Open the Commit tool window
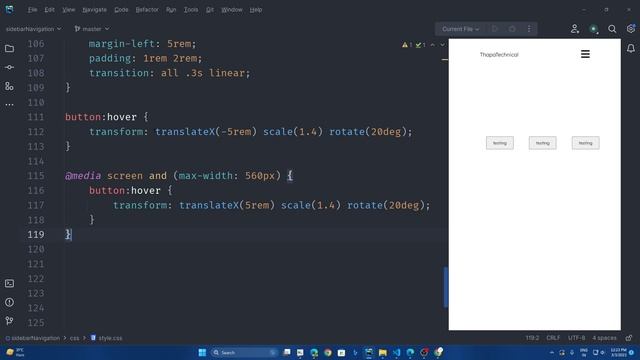The image size is (640, 360). pos(9,67)
